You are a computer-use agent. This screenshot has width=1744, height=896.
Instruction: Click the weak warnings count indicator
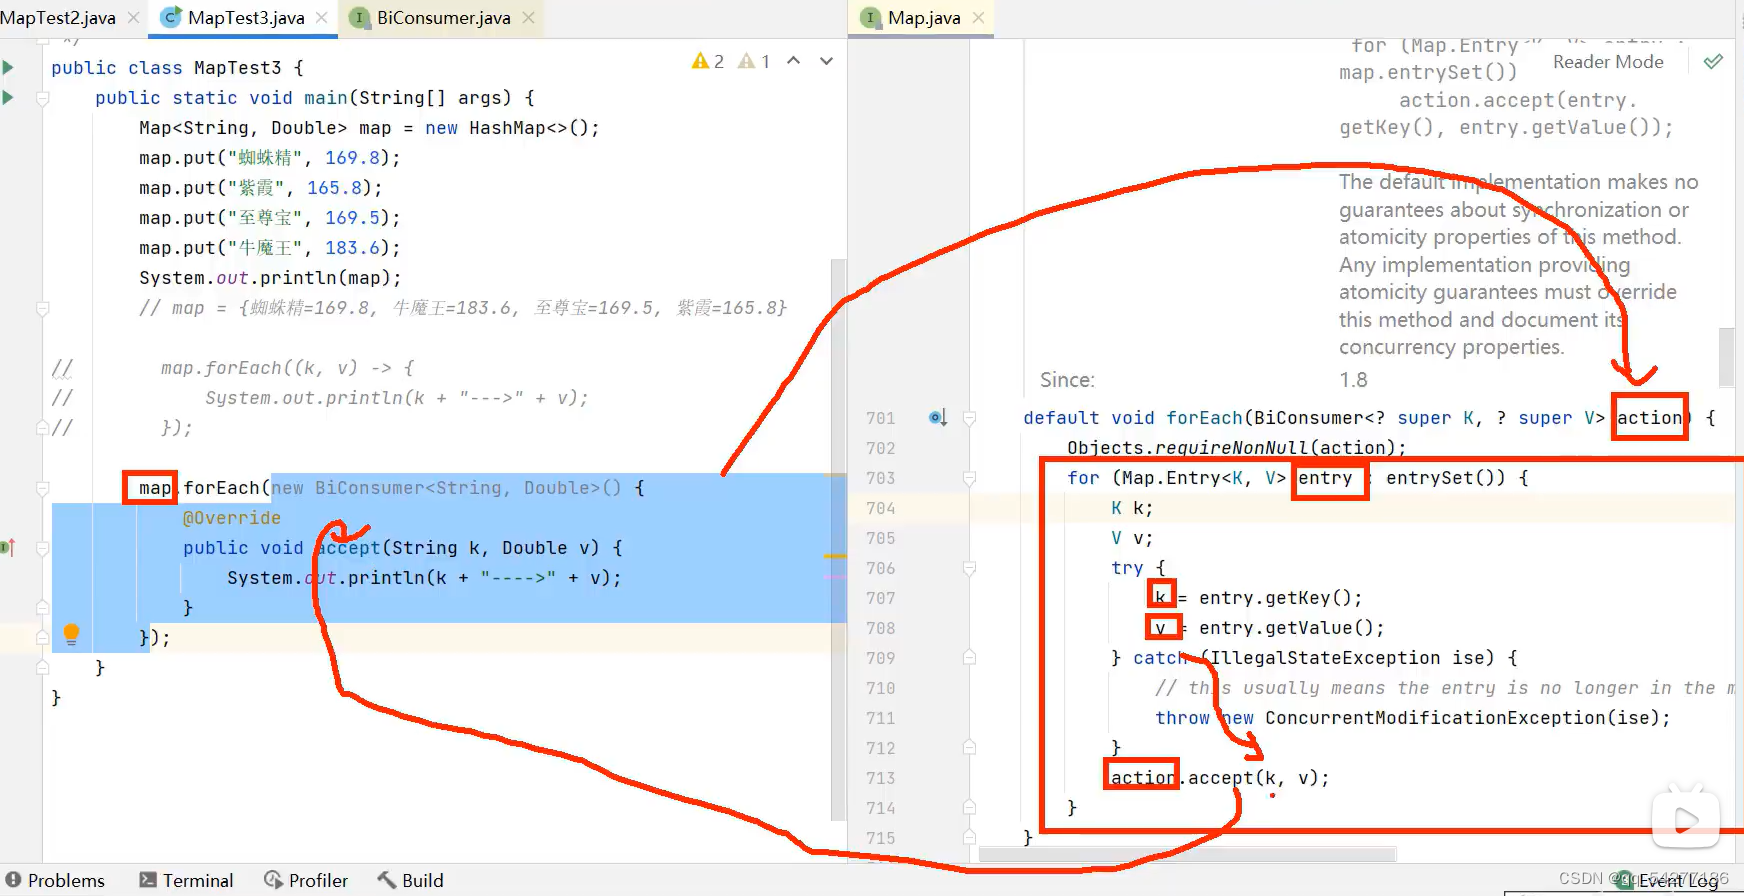tap(754, 62)
